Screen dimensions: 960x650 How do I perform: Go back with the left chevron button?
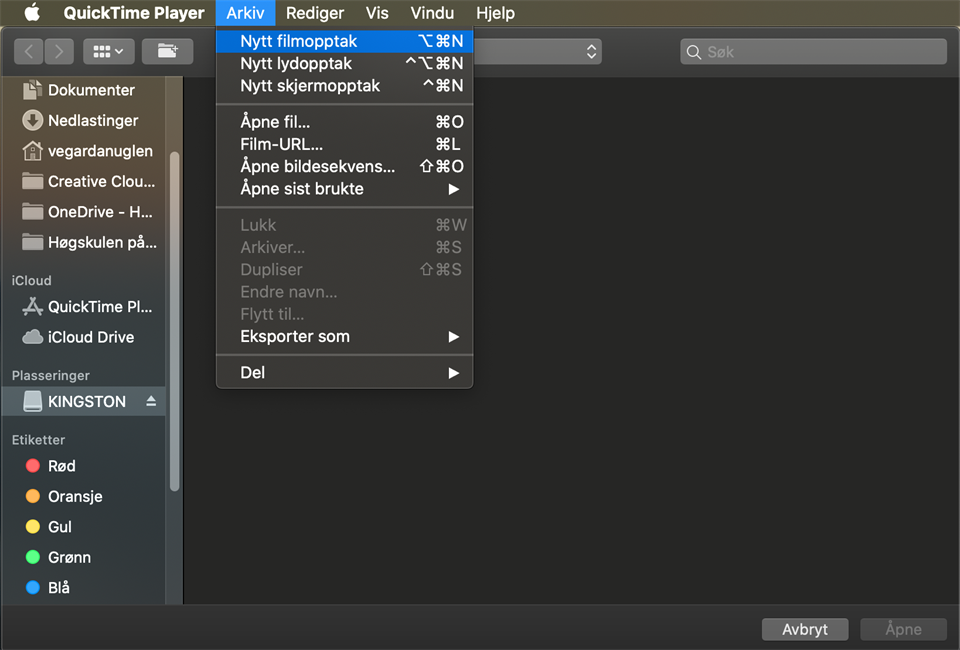pos(29,51)
